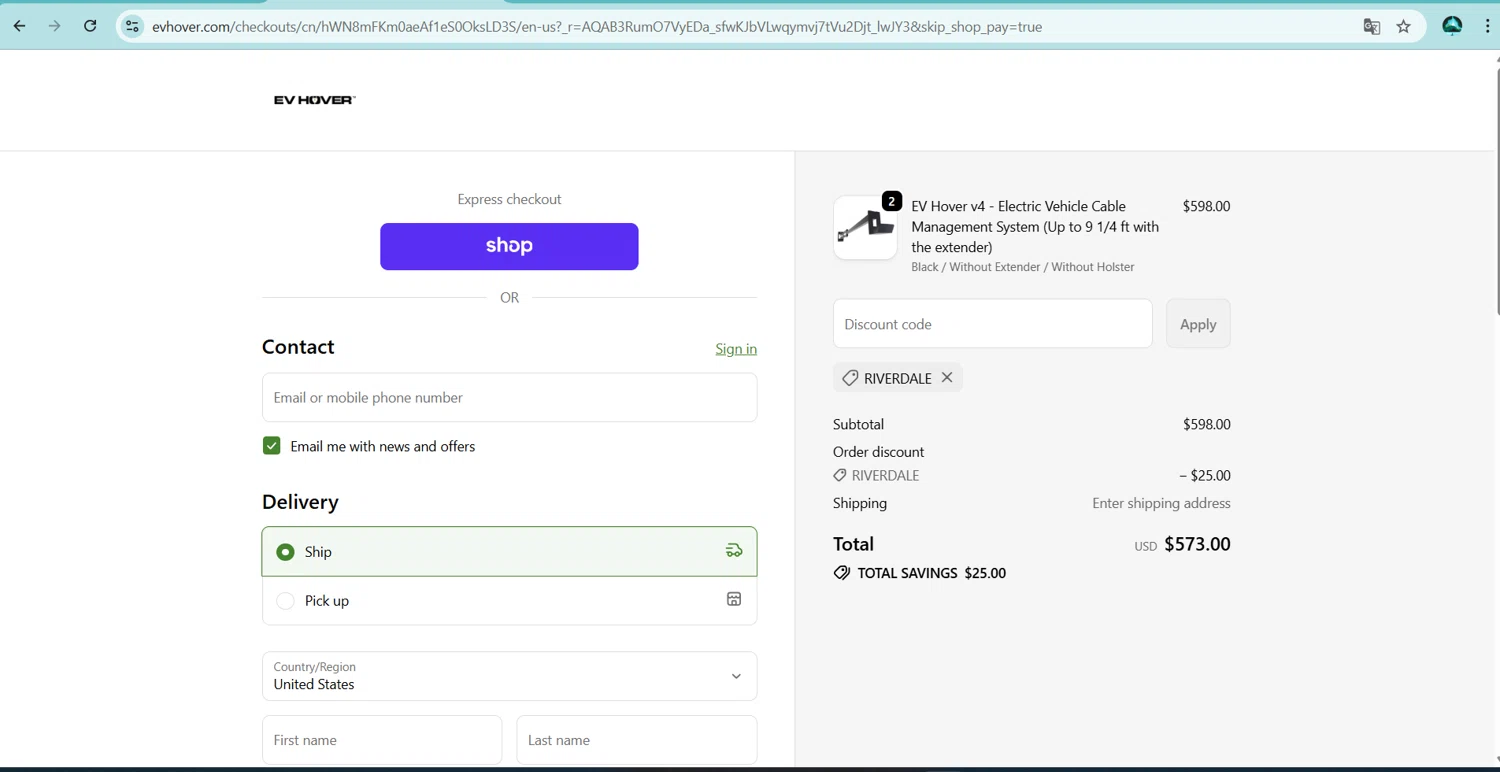Click the Enter shipping address text
This screenshot has width=1500, height=772.
coord(1161,503)
